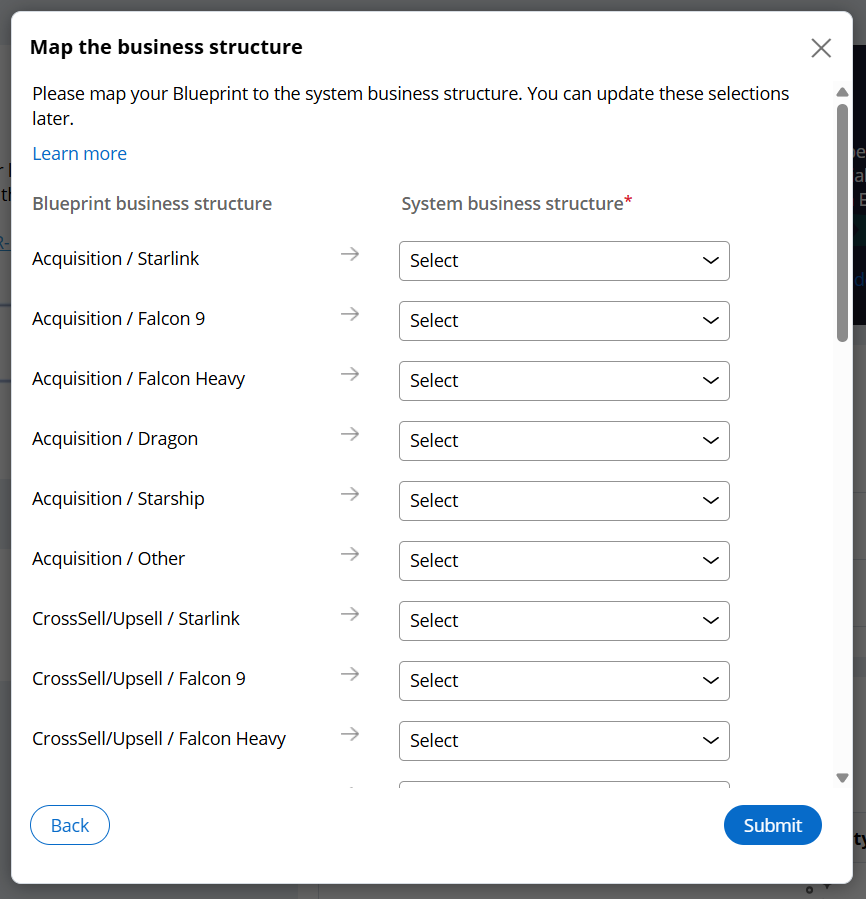Click the 'CrossSell/Upsell / Falcon Heavy' label

(x=159, y=739)
